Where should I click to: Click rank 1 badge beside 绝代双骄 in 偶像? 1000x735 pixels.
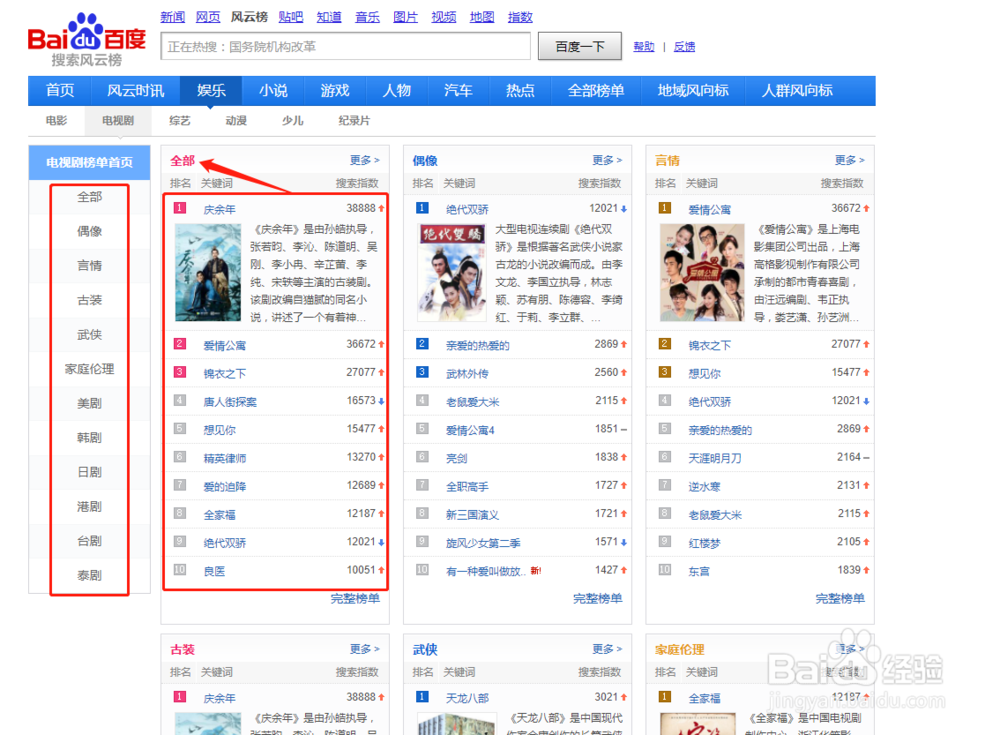[422, 208]
